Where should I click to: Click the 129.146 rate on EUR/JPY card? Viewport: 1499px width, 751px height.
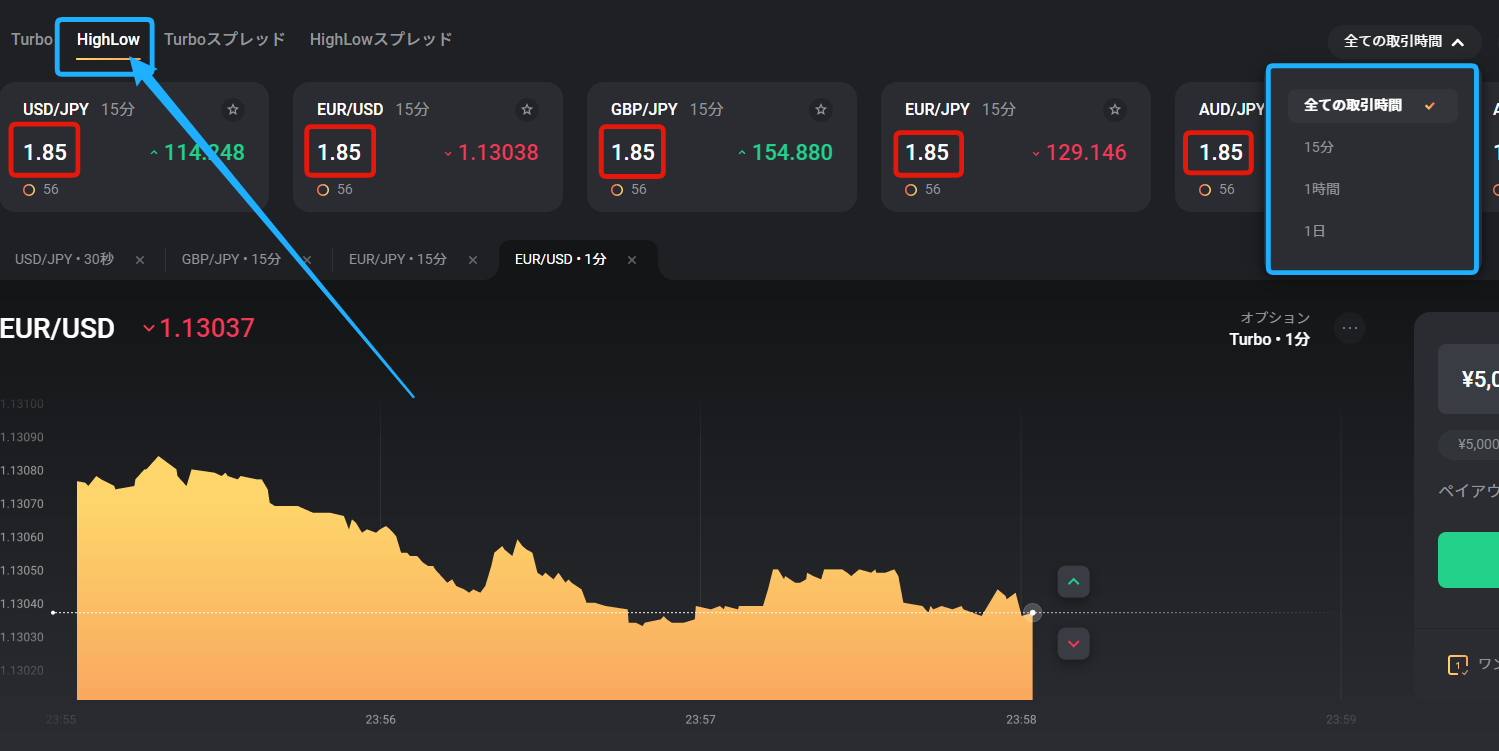(x=1086, y=153)
